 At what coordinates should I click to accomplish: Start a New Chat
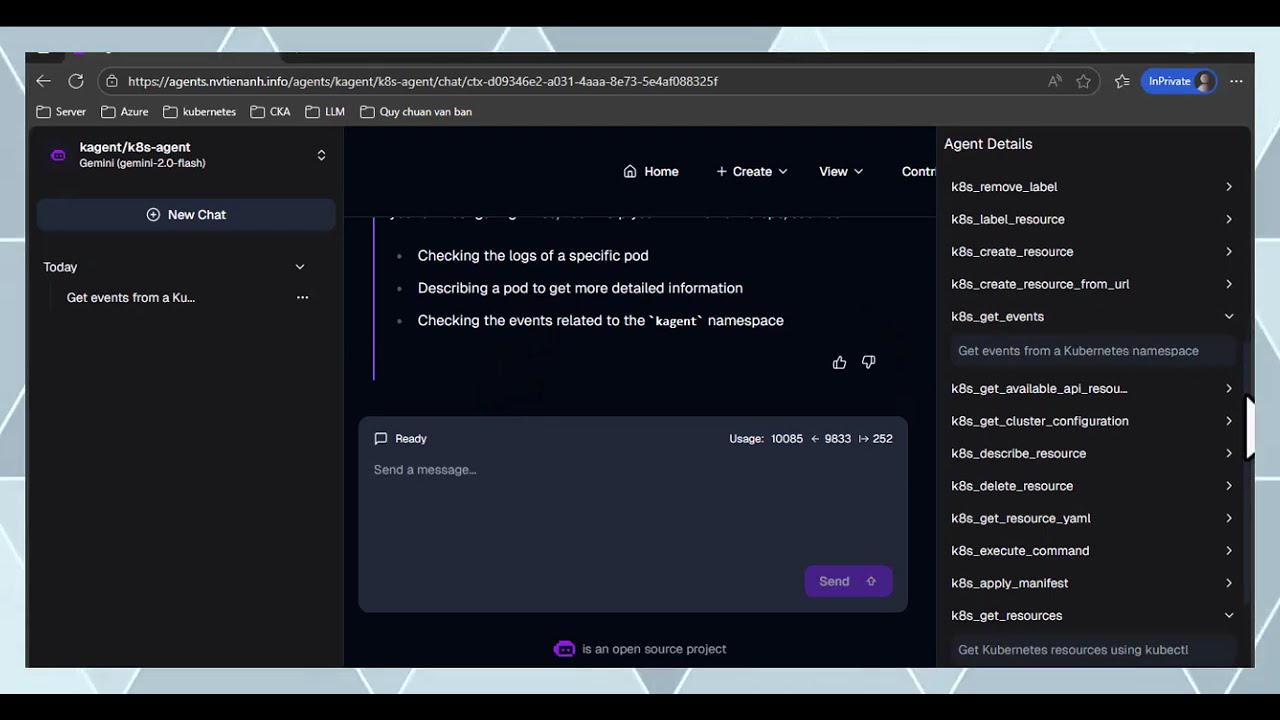pyautogui.click(x=186, y=215)
